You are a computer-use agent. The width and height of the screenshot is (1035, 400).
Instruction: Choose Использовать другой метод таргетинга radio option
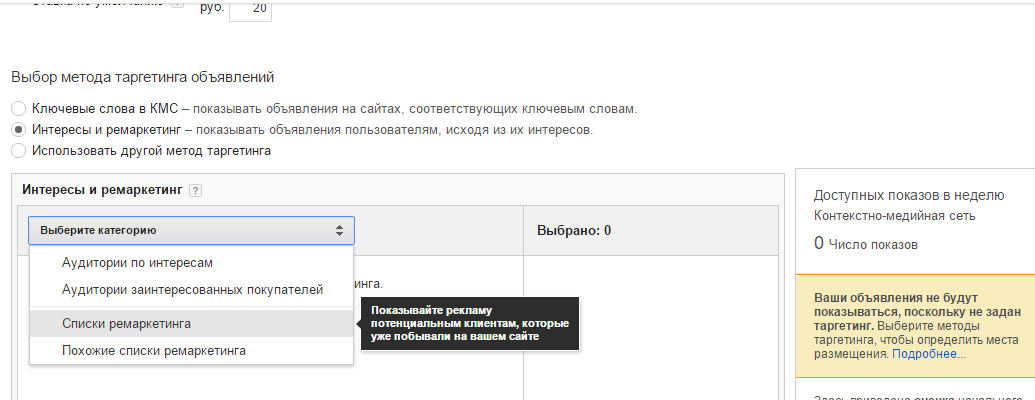point(18,151)
